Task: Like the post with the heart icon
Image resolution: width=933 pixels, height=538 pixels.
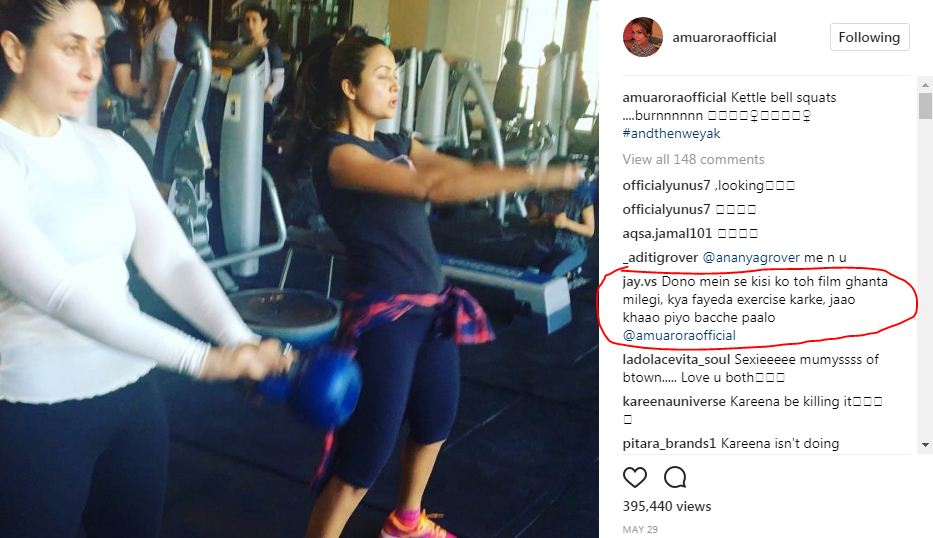Action: click(634, 477)
